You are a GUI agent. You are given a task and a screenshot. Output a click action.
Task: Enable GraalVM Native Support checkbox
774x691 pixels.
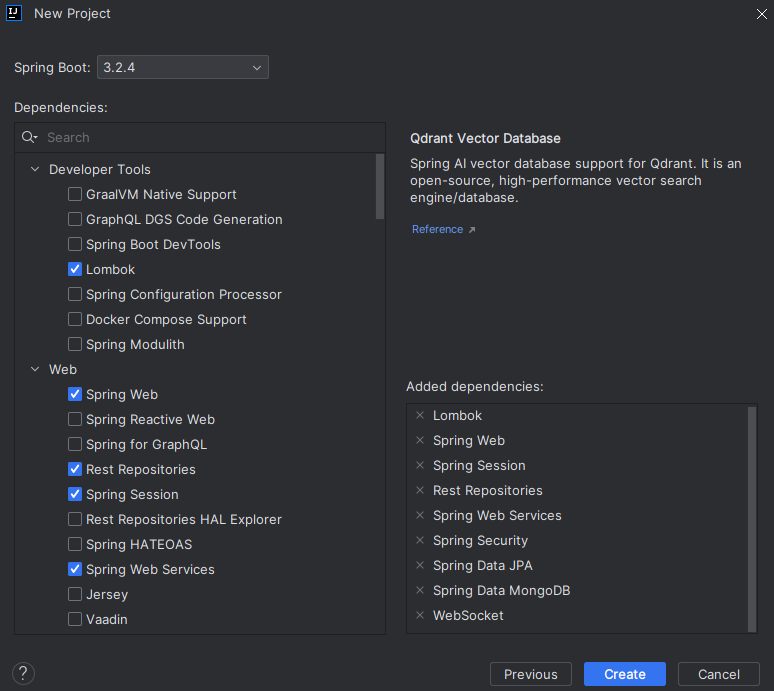click(x=75, y=195)
